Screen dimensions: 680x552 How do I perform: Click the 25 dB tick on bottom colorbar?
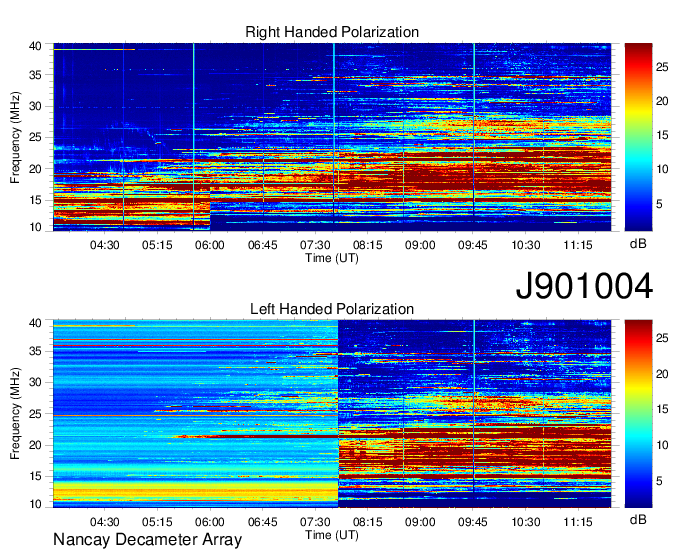pos(662,338)
